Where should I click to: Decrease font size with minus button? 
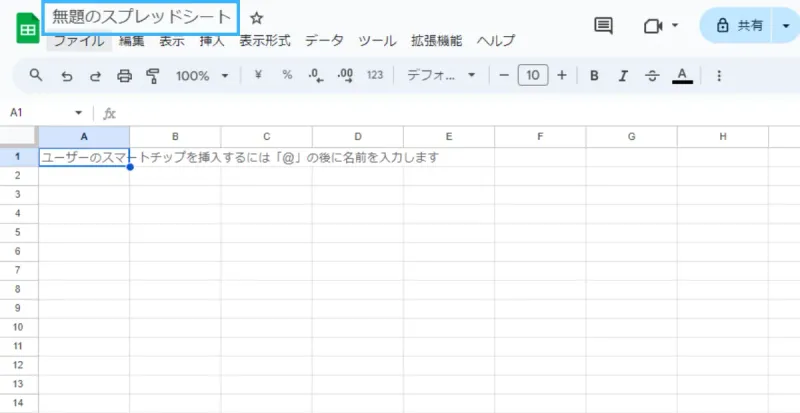tap(504, 76)
